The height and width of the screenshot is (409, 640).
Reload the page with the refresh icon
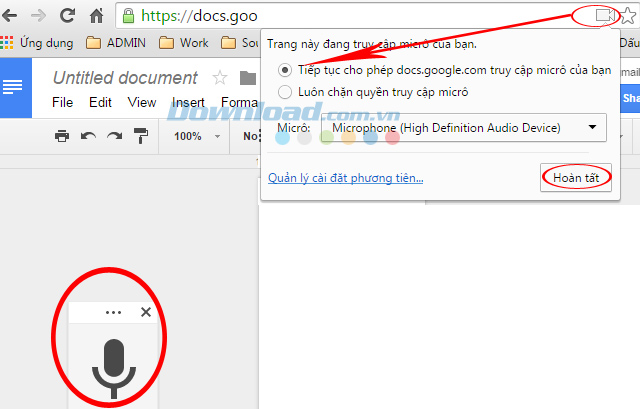click(67, 16)
